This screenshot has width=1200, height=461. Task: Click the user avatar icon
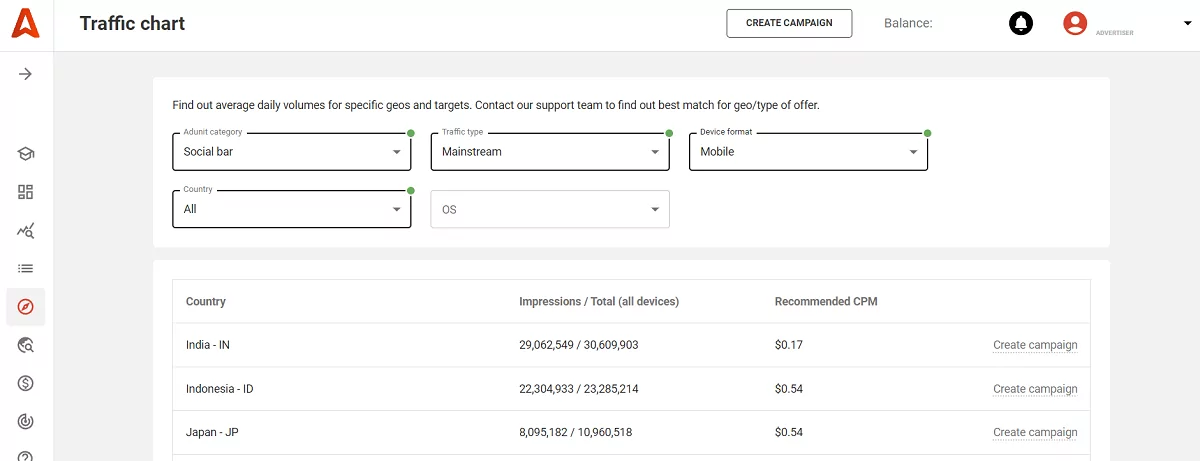coord(1075,23)
